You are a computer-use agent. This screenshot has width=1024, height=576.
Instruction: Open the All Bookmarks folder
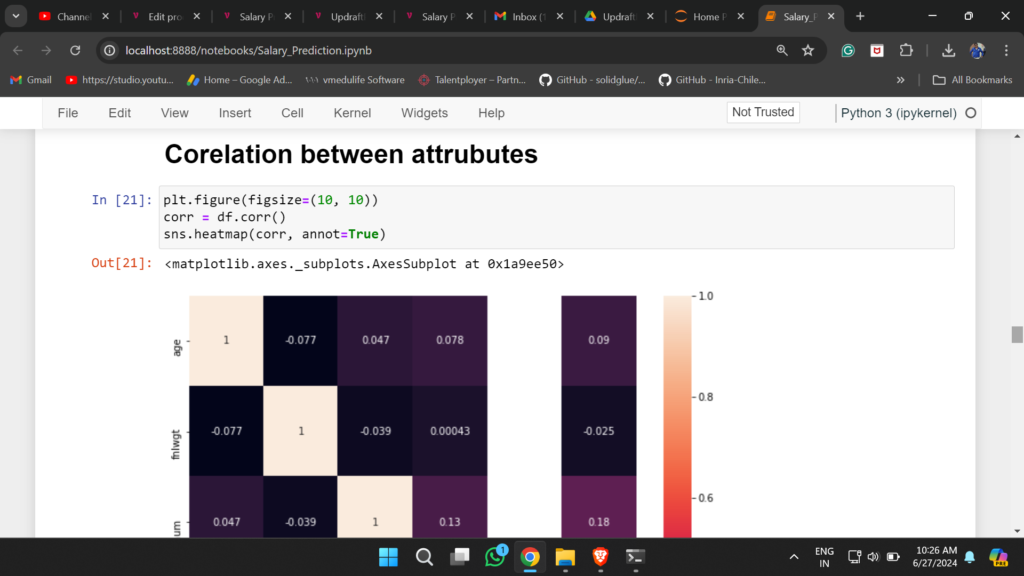point(972,80)
